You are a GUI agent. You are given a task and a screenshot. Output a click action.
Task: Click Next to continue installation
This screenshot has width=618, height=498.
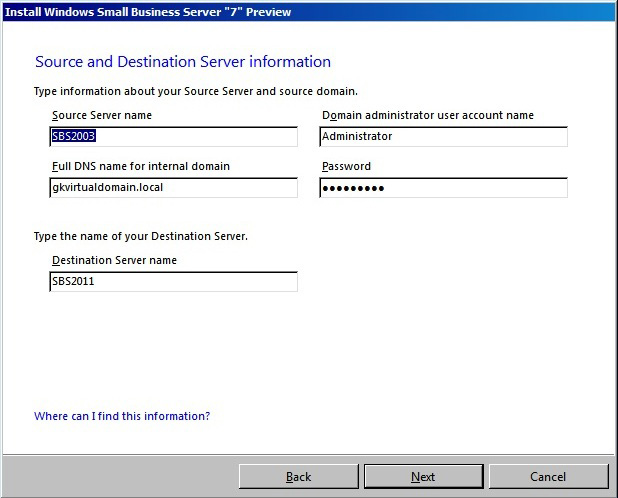pyautogui.click(x=423, y=477)
